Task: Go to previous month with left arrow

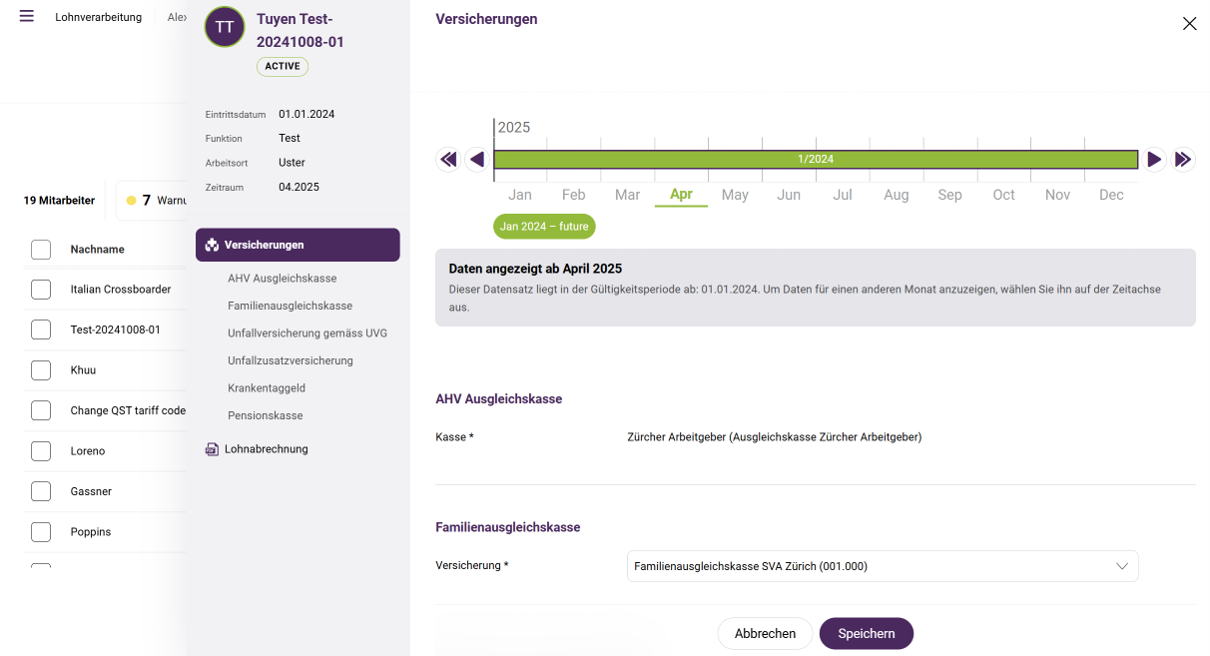Action: [477, 160]
